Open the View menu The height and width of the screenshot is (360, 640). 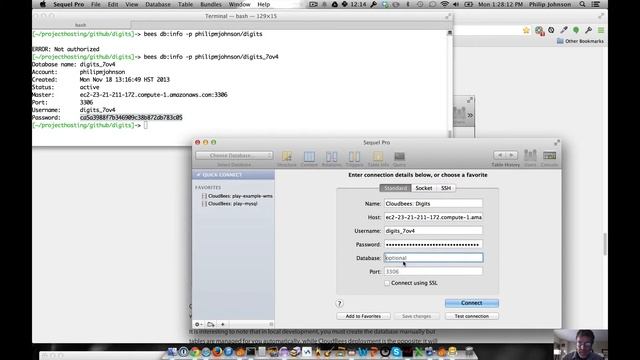[x=131, y=4]
